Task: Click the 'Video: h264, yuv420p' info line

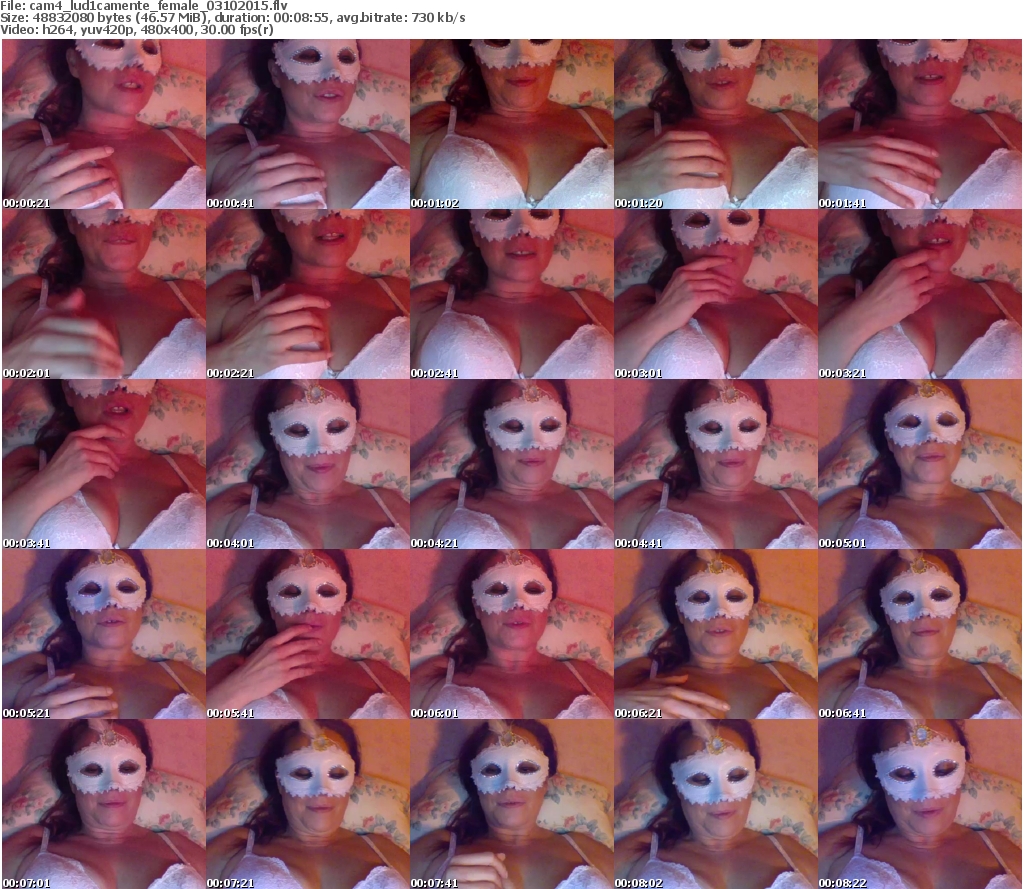Action: 137,30
